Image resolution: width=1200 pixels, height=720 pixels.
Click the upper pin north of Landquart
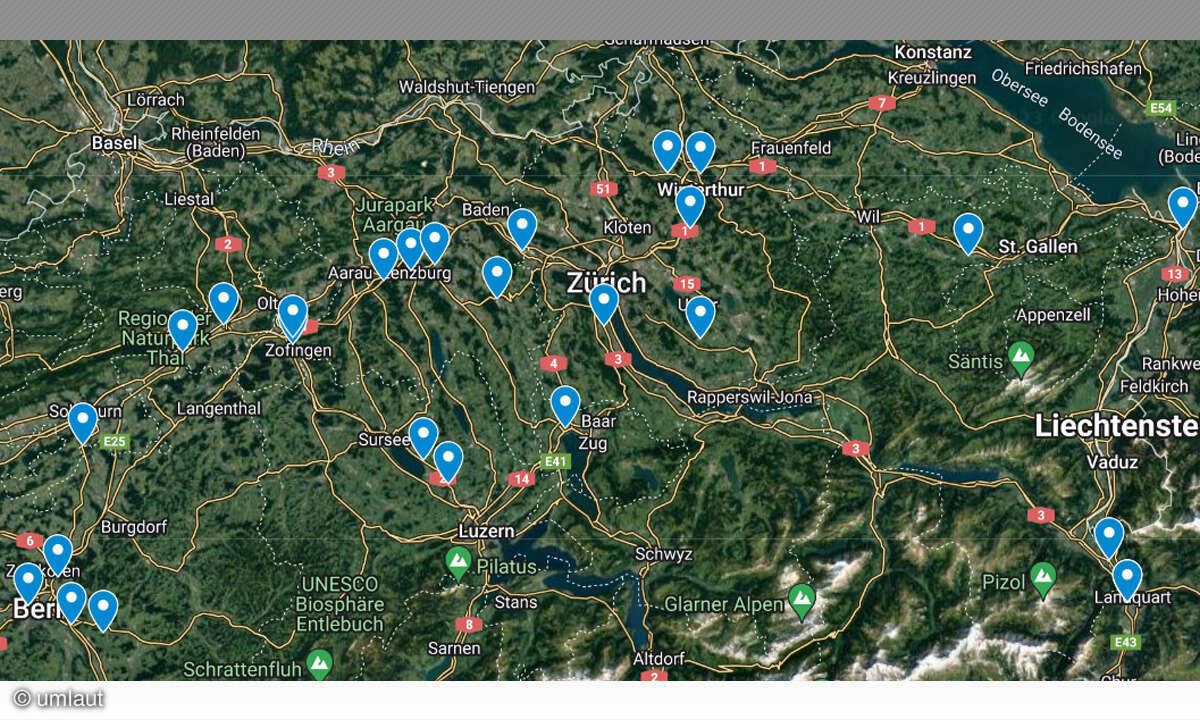tap(1109, 537)
